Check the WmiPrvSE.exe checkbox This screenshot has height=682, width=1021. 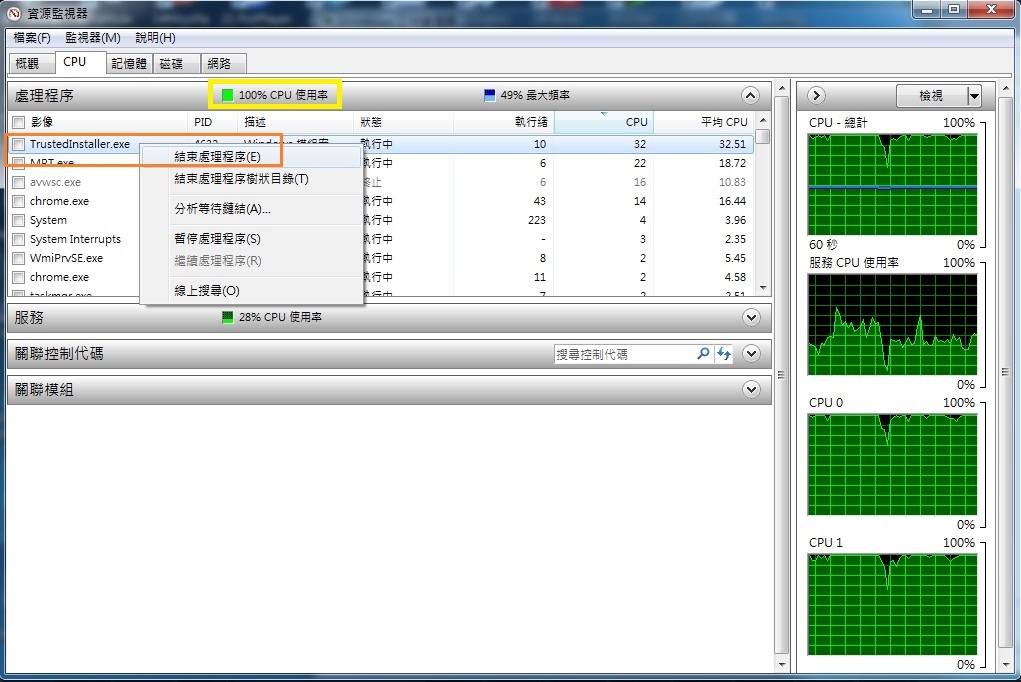coord(19,258)
